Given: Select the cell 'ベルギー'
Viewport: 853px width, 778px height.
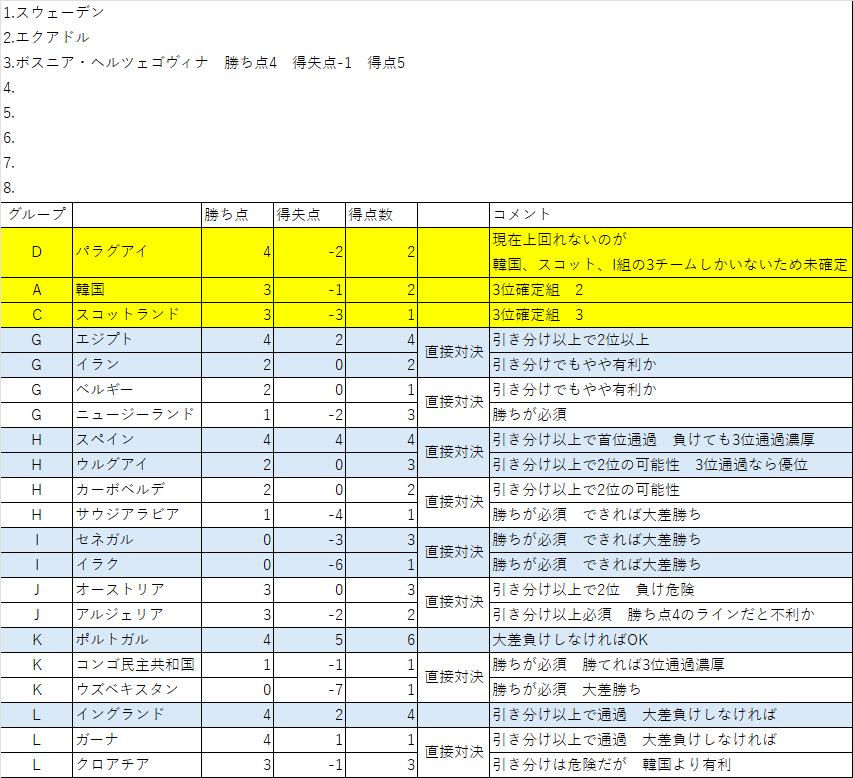Looking at the screenshot, I should [x=137, y=390].
